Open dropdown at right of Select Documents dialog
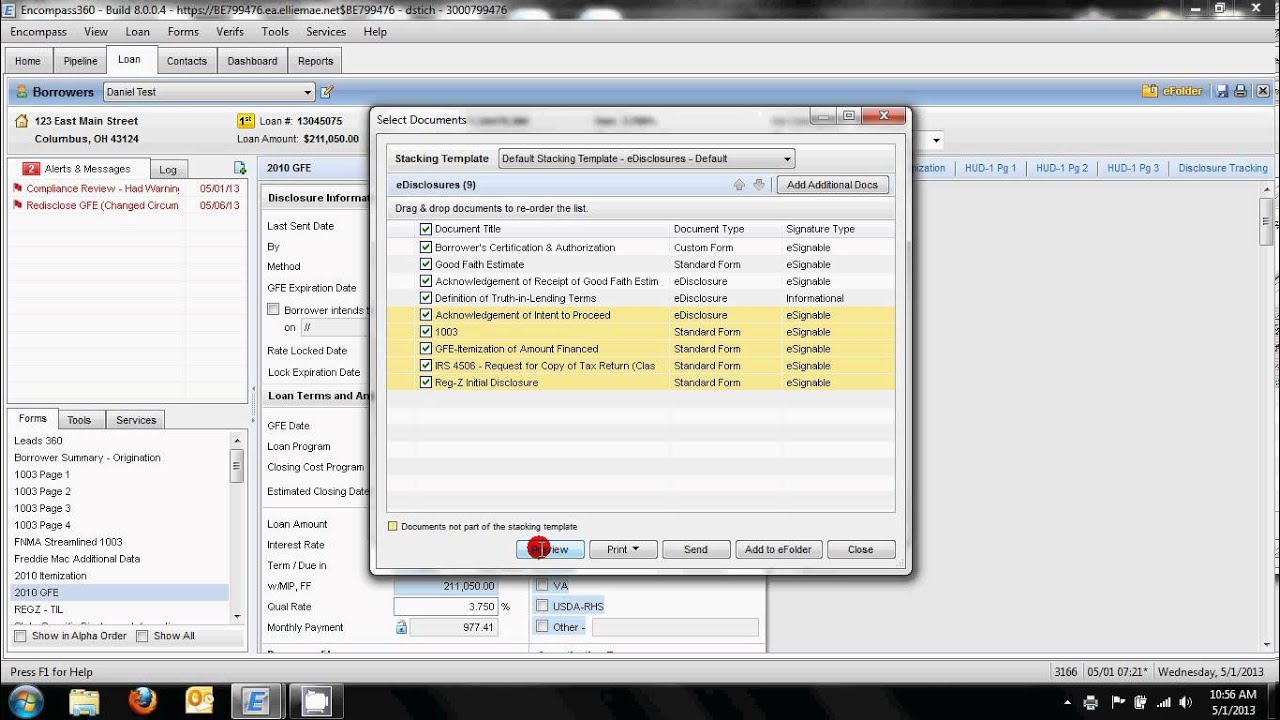 pos(937,141)
